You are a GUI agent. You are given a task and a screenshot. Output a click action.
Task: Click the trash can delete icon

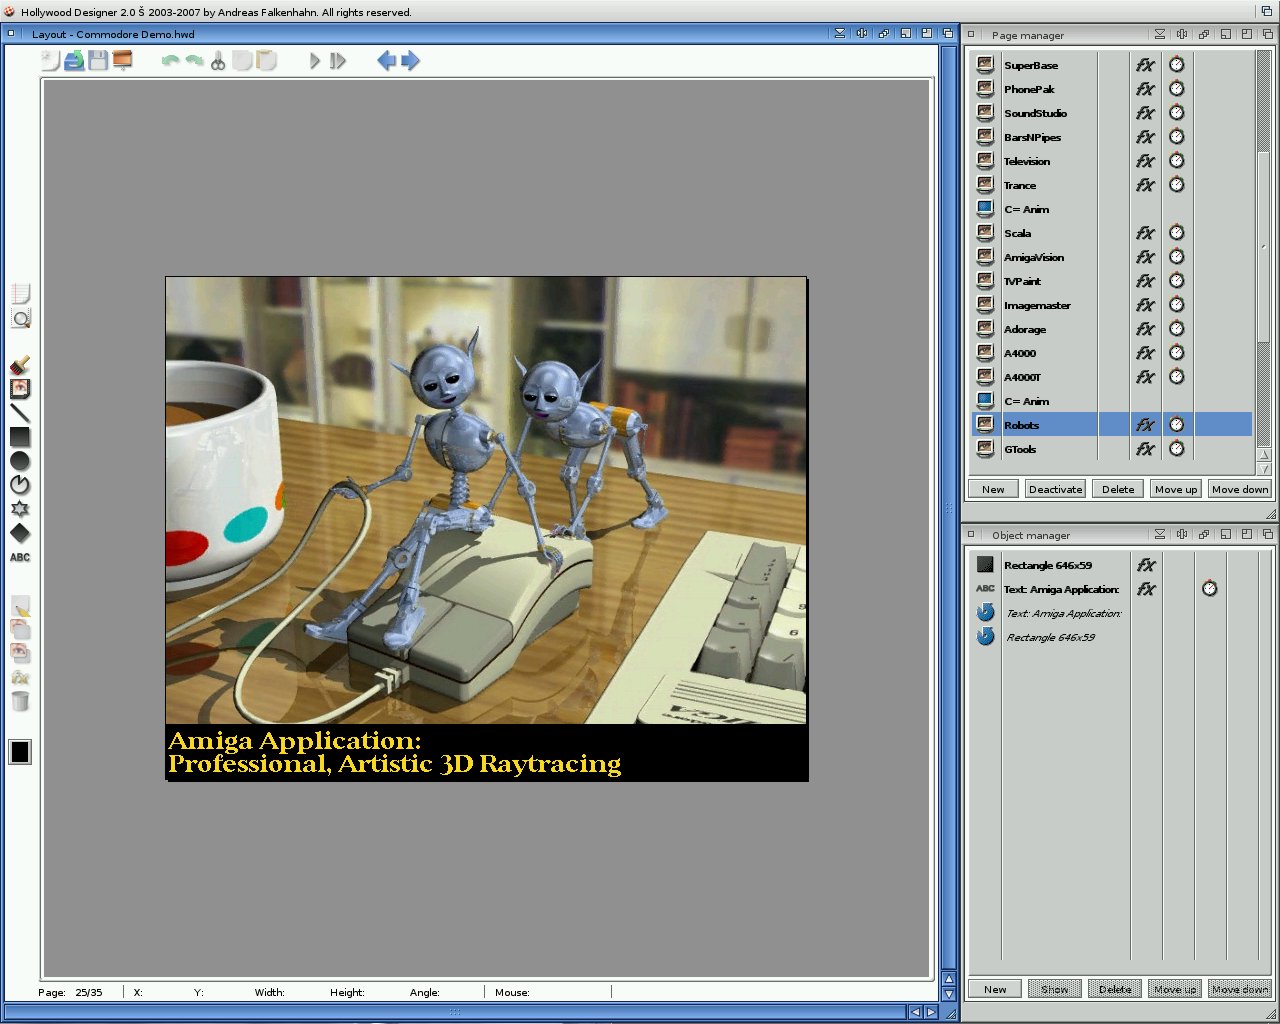(x=20, y=701)
